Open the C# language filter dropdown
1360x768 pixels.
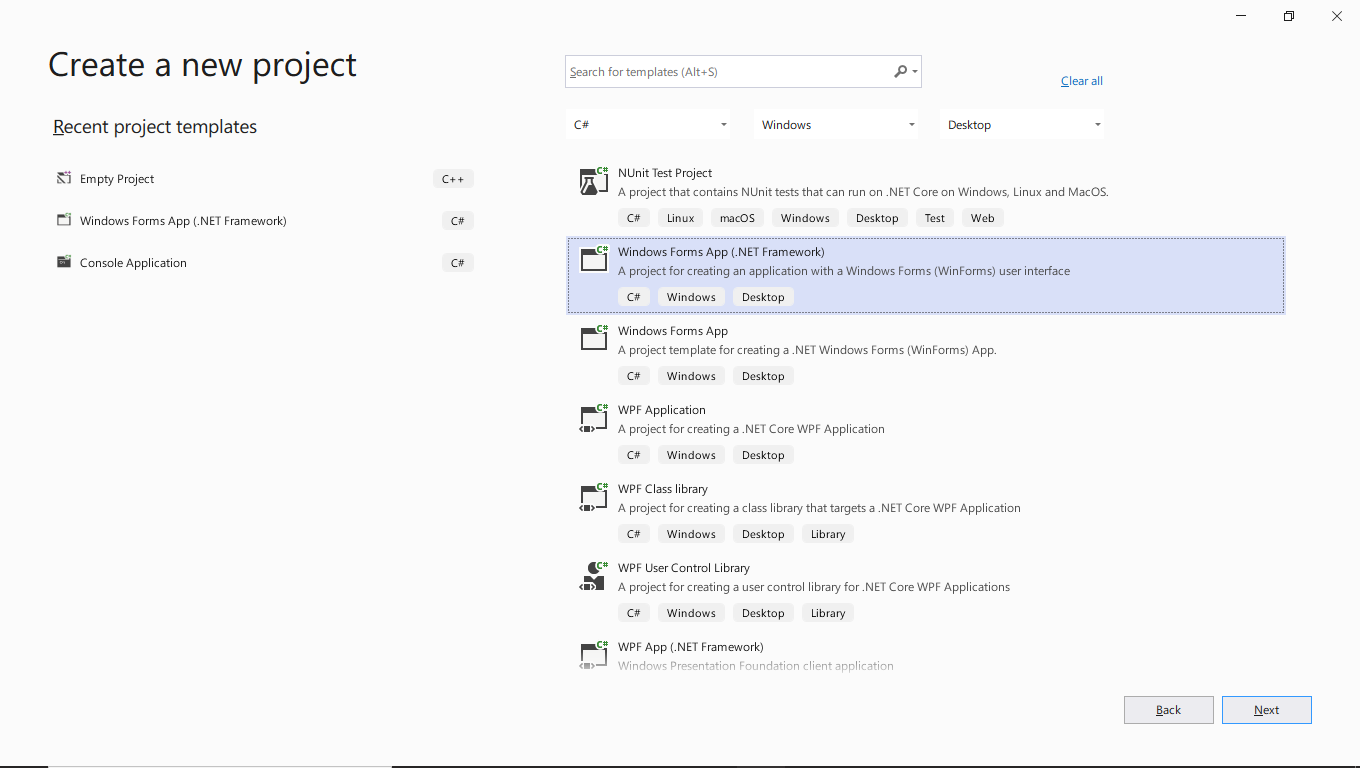coord(648,125)
